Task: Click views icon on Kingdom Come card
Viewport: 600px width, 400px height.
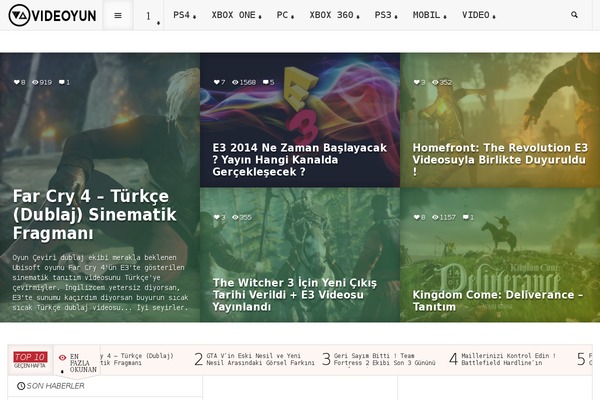Action: pos(435,217)
